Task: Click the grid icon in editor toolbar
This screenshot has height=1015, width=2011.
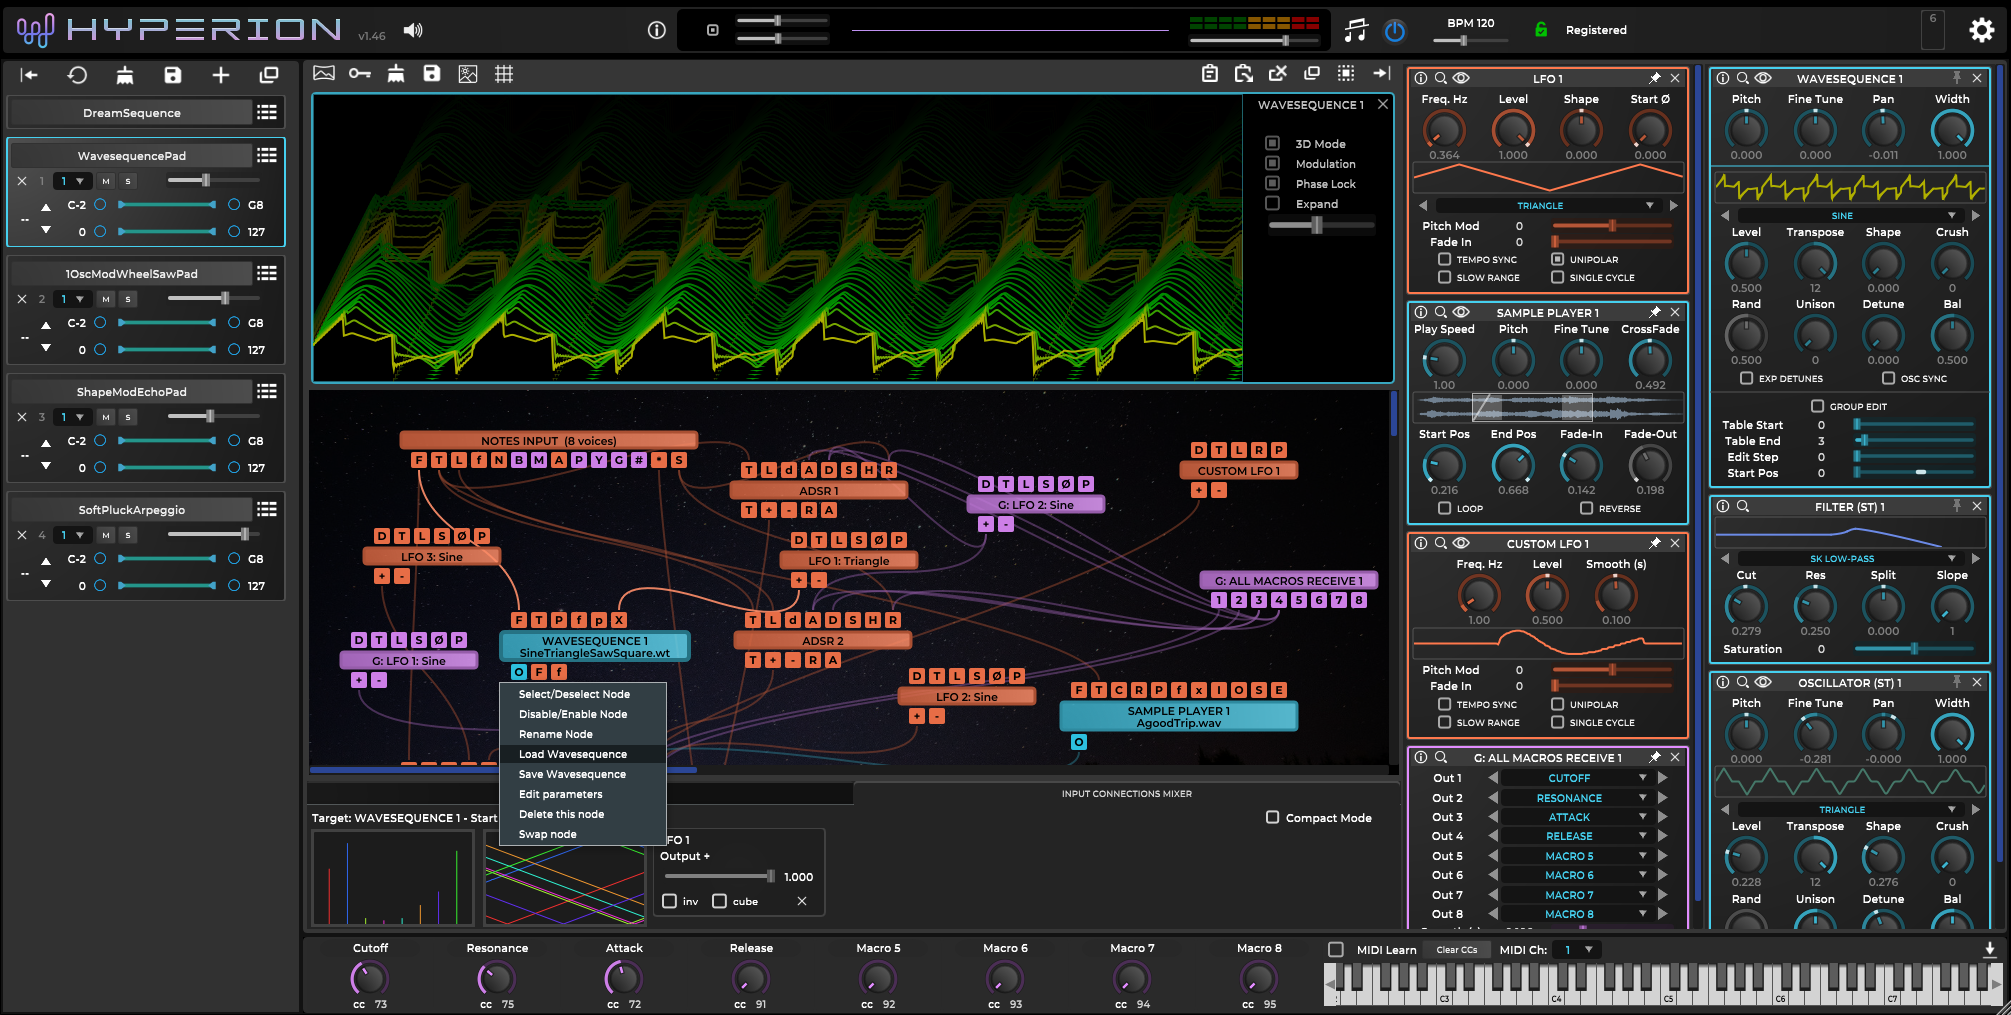Action: (x=504, y=73)
